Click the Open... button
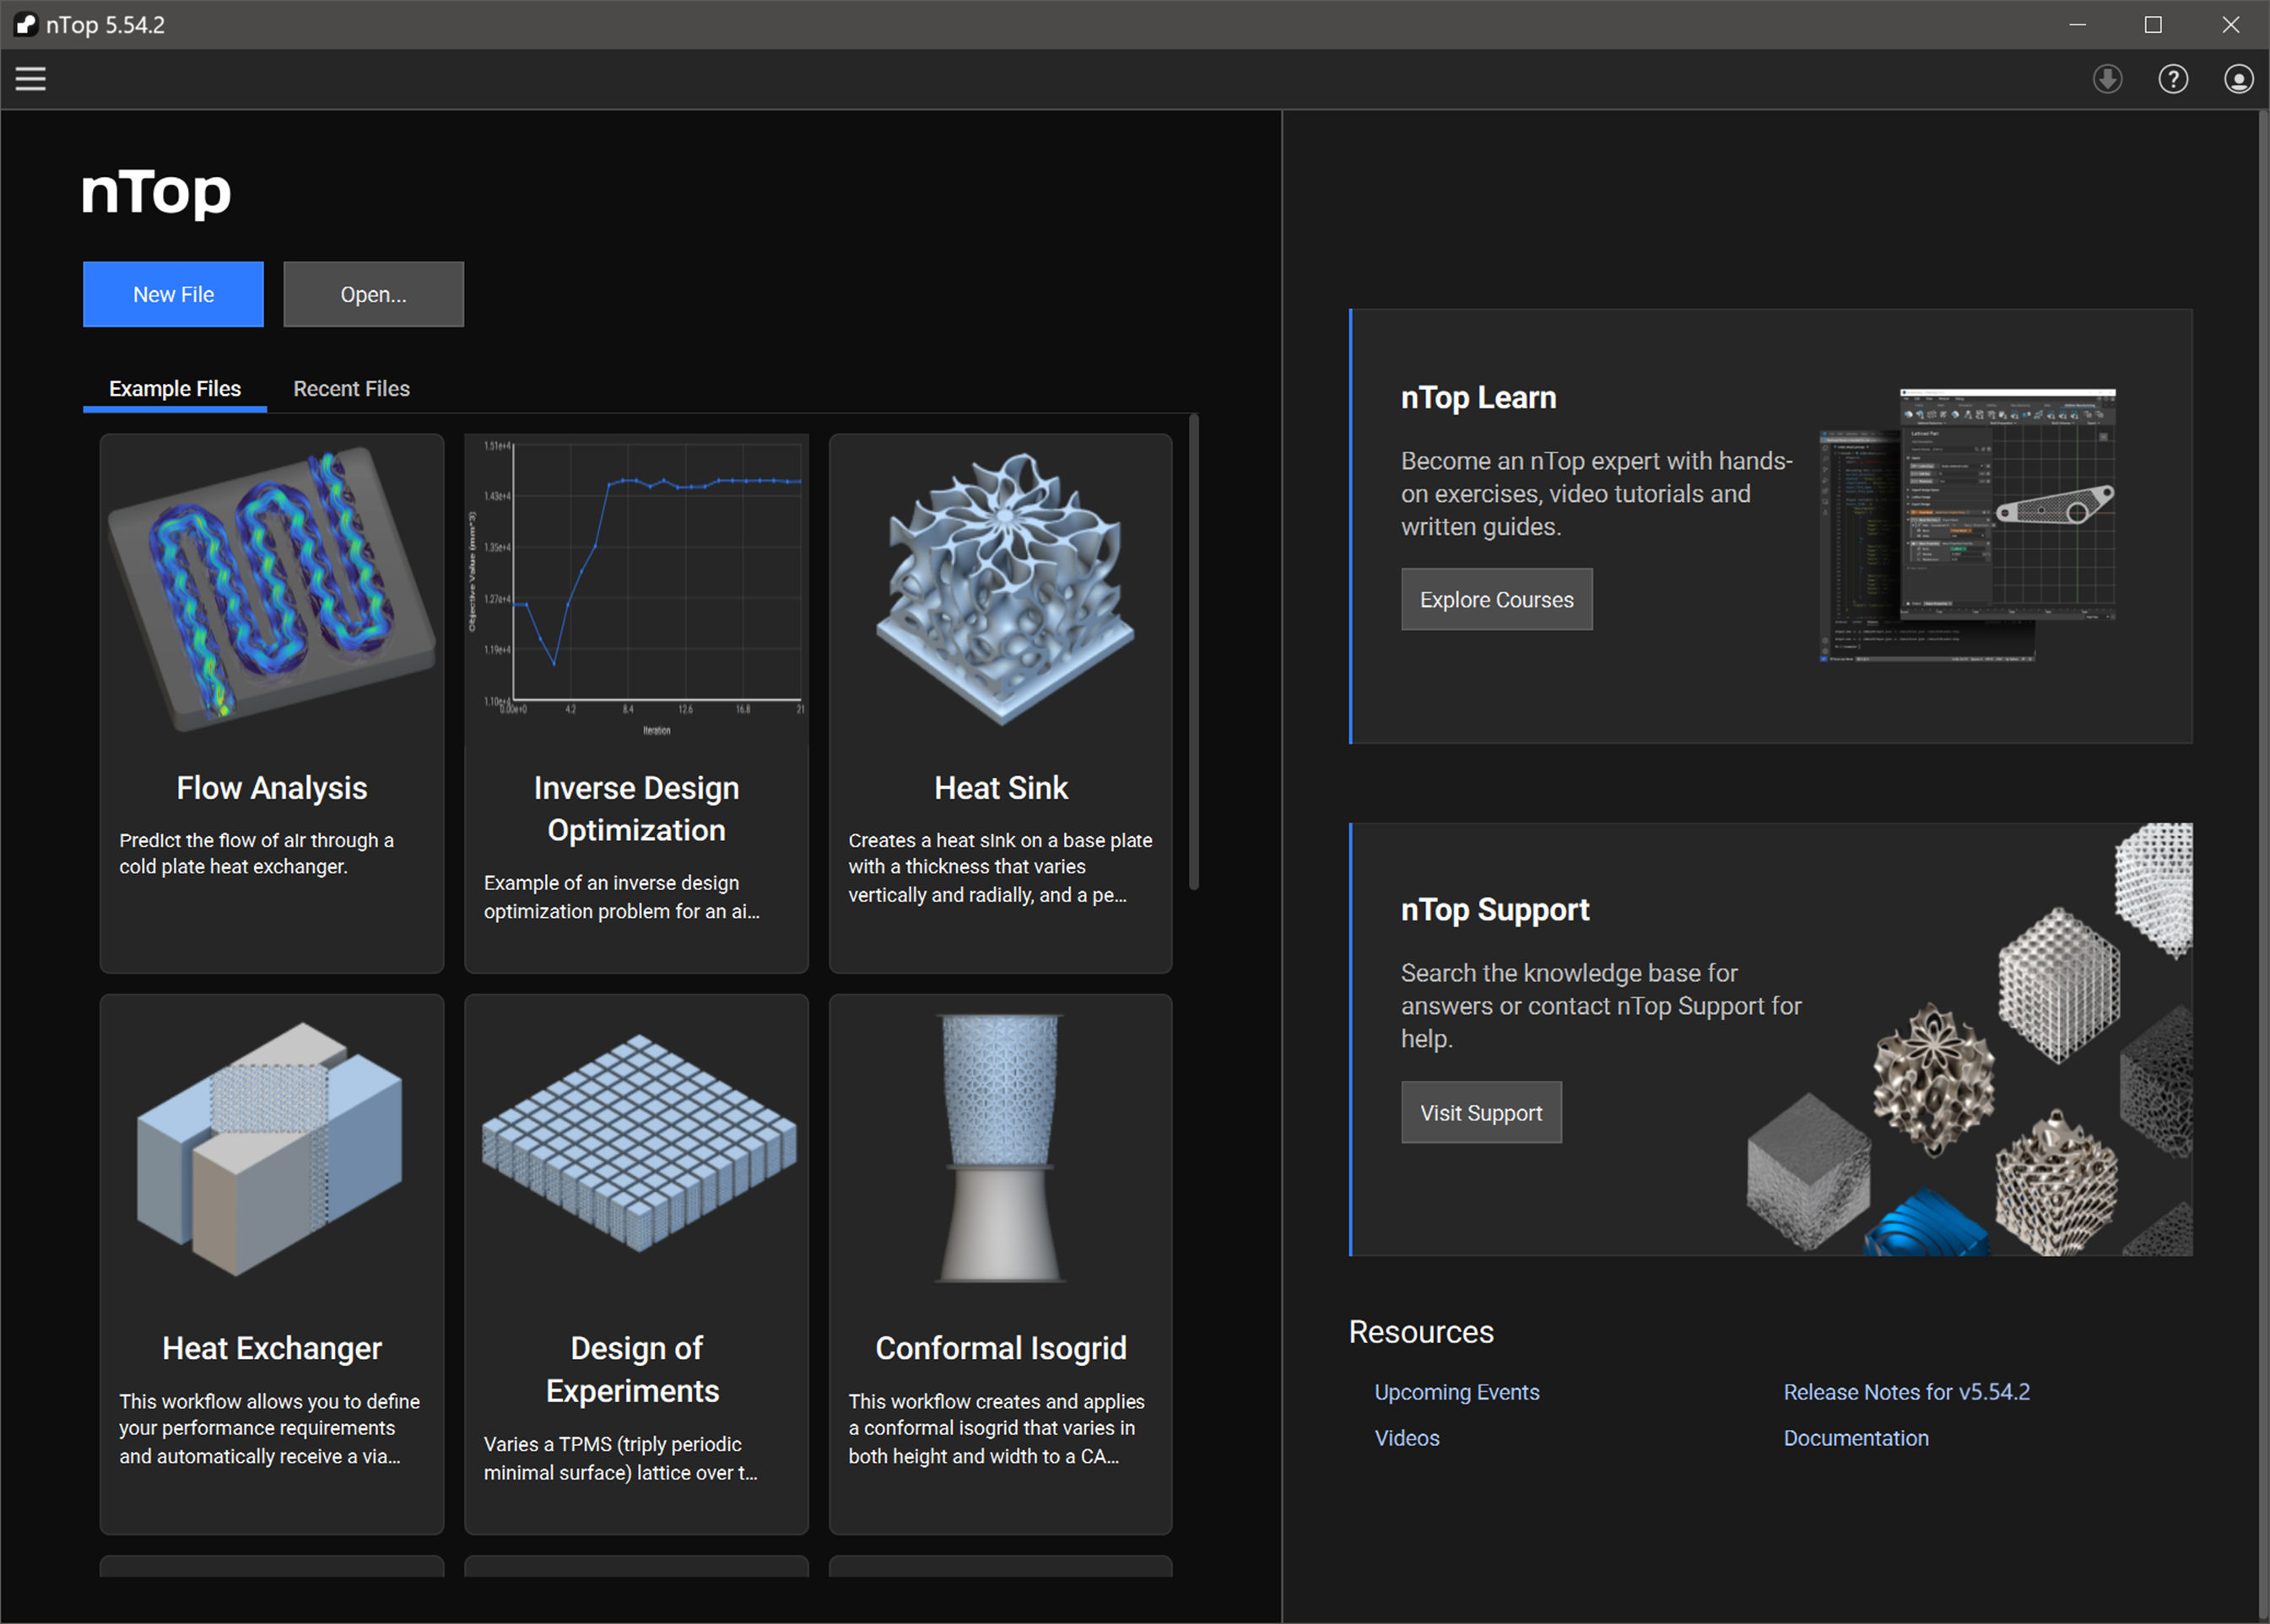The image size is (2270, 1624). coord(373,294)
